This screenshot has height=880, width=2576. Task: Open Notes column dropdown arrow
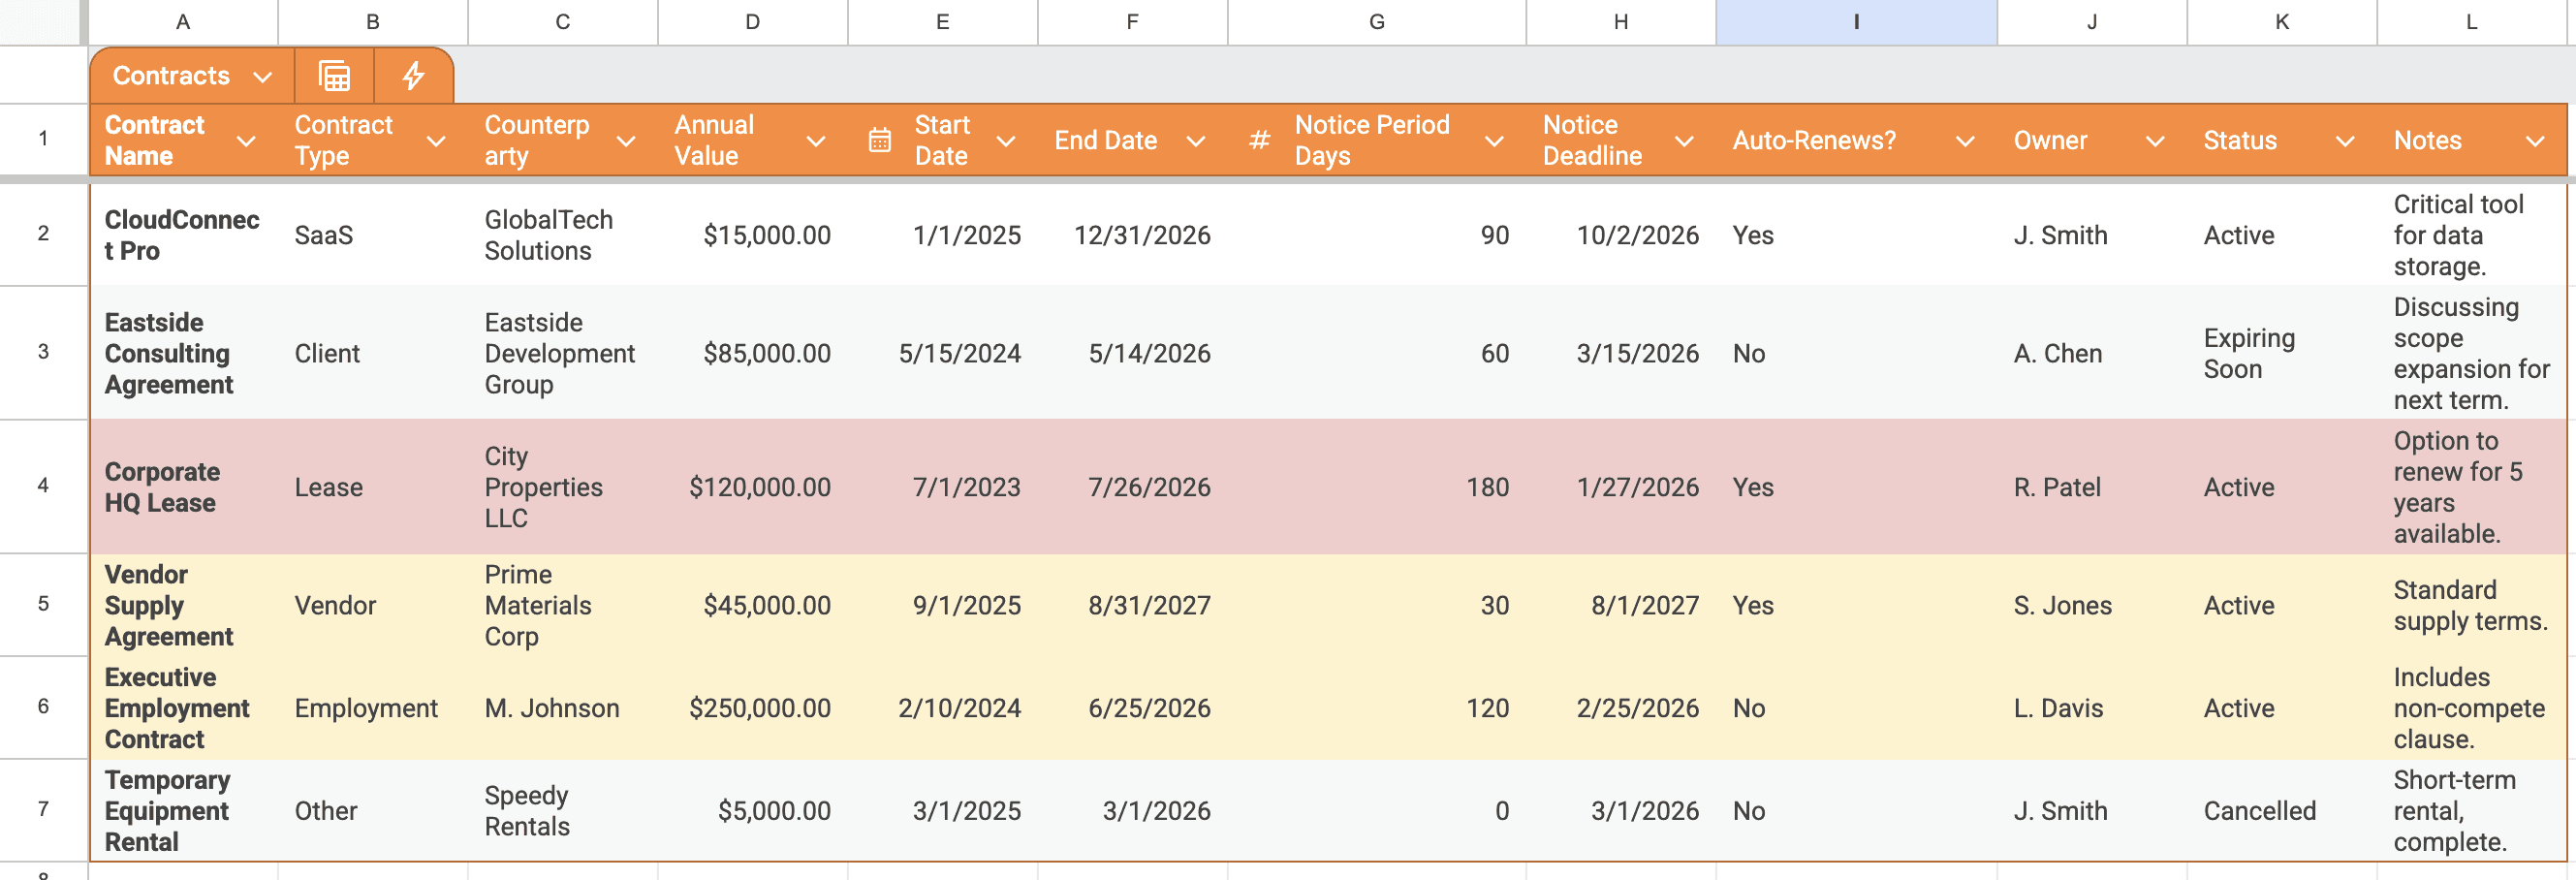coord(2535,141)
